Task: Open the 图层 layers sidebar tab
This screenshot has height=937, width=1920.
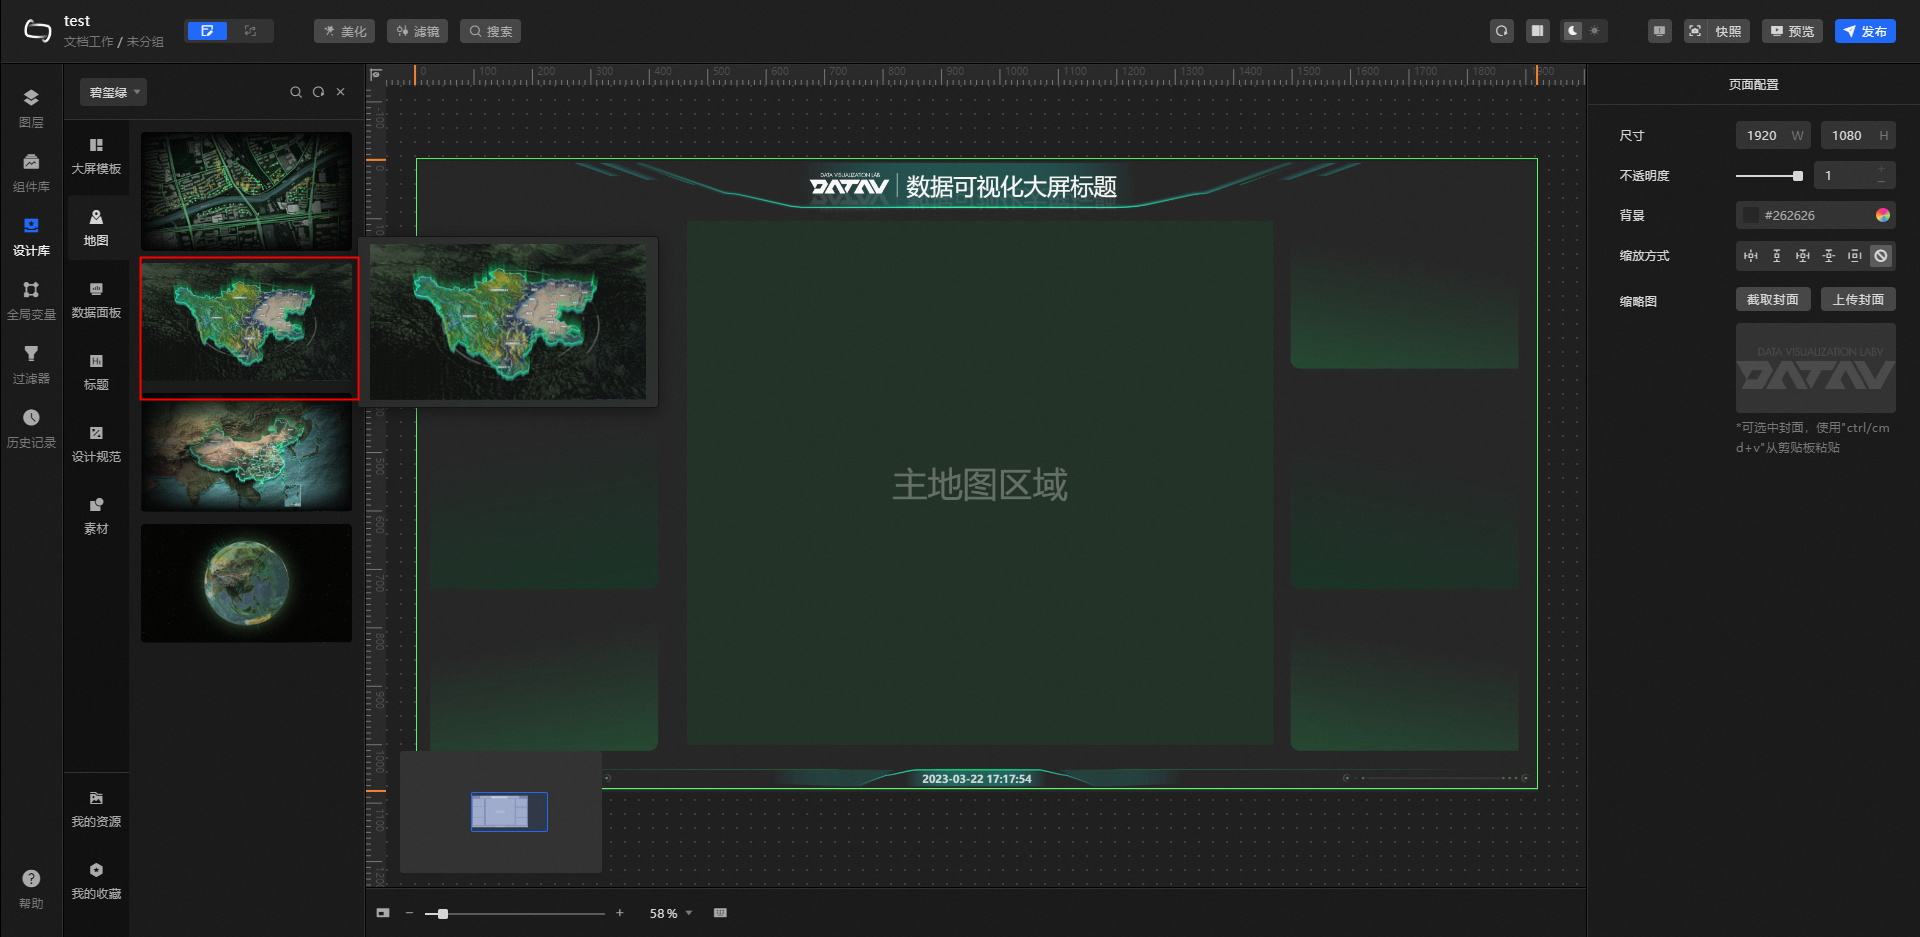Action: point(31,108)
